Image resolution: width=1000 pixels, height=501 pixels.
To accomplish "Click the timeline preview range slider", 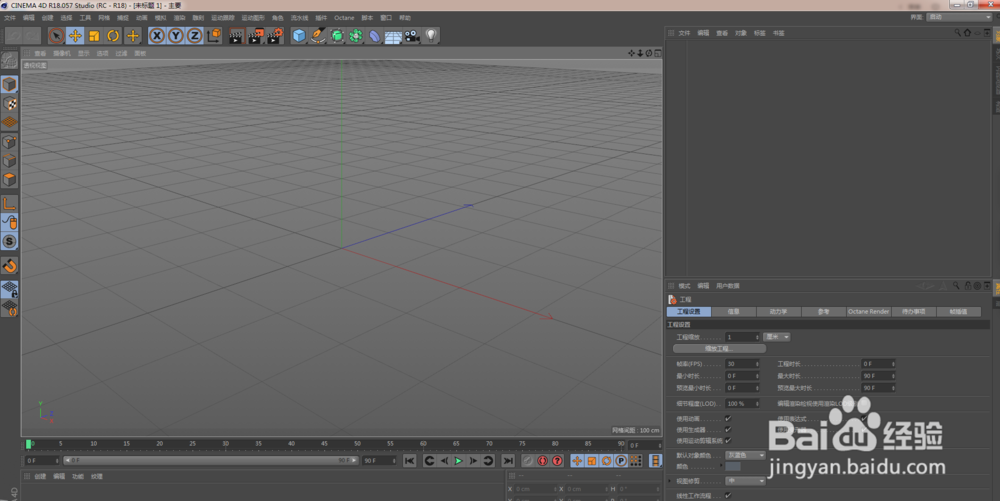I will (210, 460).
